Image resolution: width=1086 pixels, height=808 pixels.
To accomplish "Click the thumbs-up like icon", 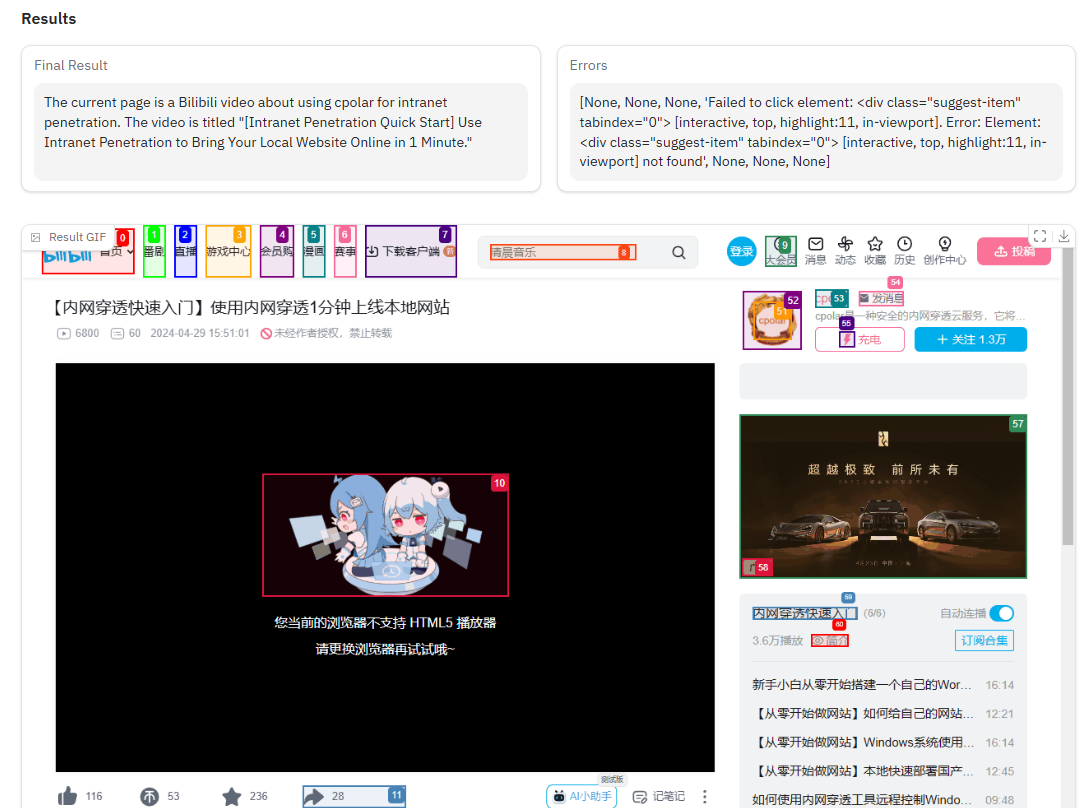I will [68, 796].
